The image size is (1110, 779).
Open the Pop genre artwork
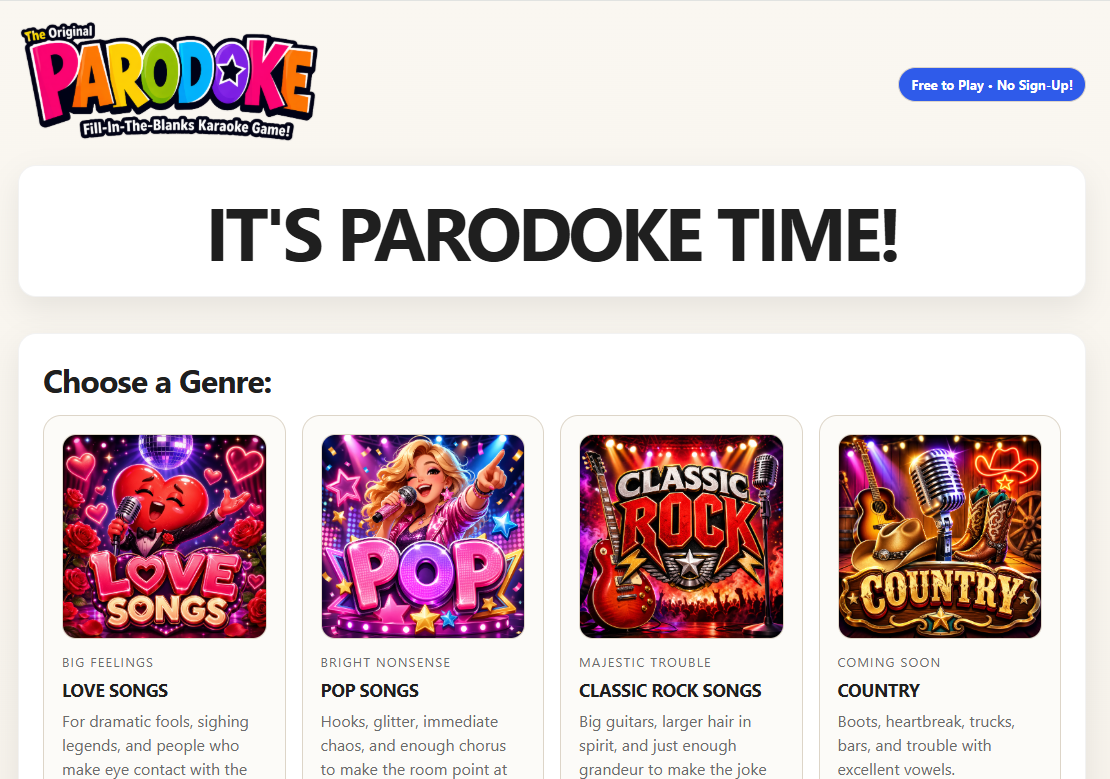423,537
